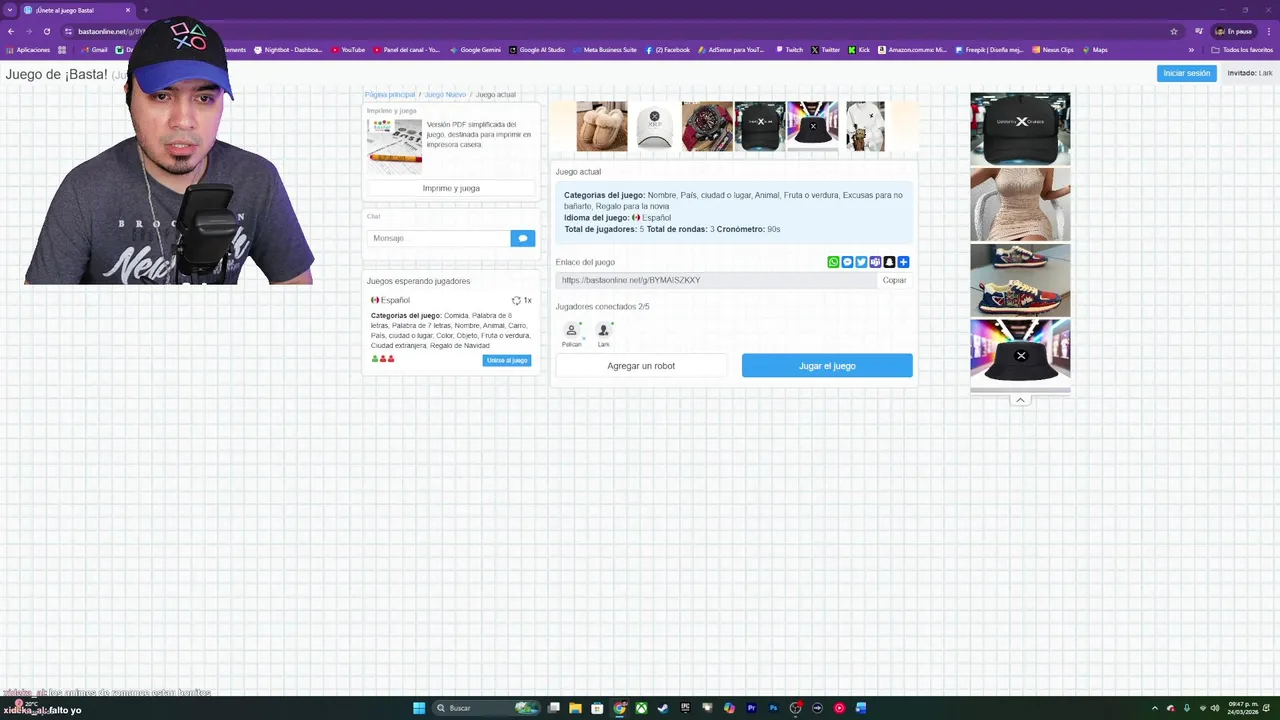Click the Pelican player avatar

click(571, 330)
